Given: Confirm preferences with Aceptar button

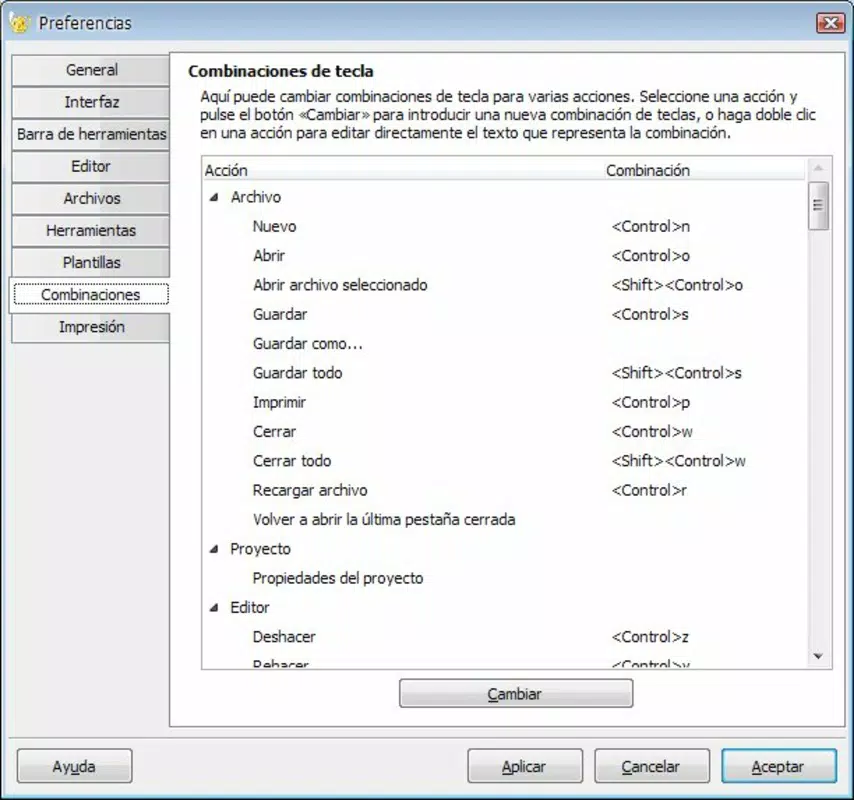Looking at the screenshot, I should pyautogui.click(x=779, y=766).
